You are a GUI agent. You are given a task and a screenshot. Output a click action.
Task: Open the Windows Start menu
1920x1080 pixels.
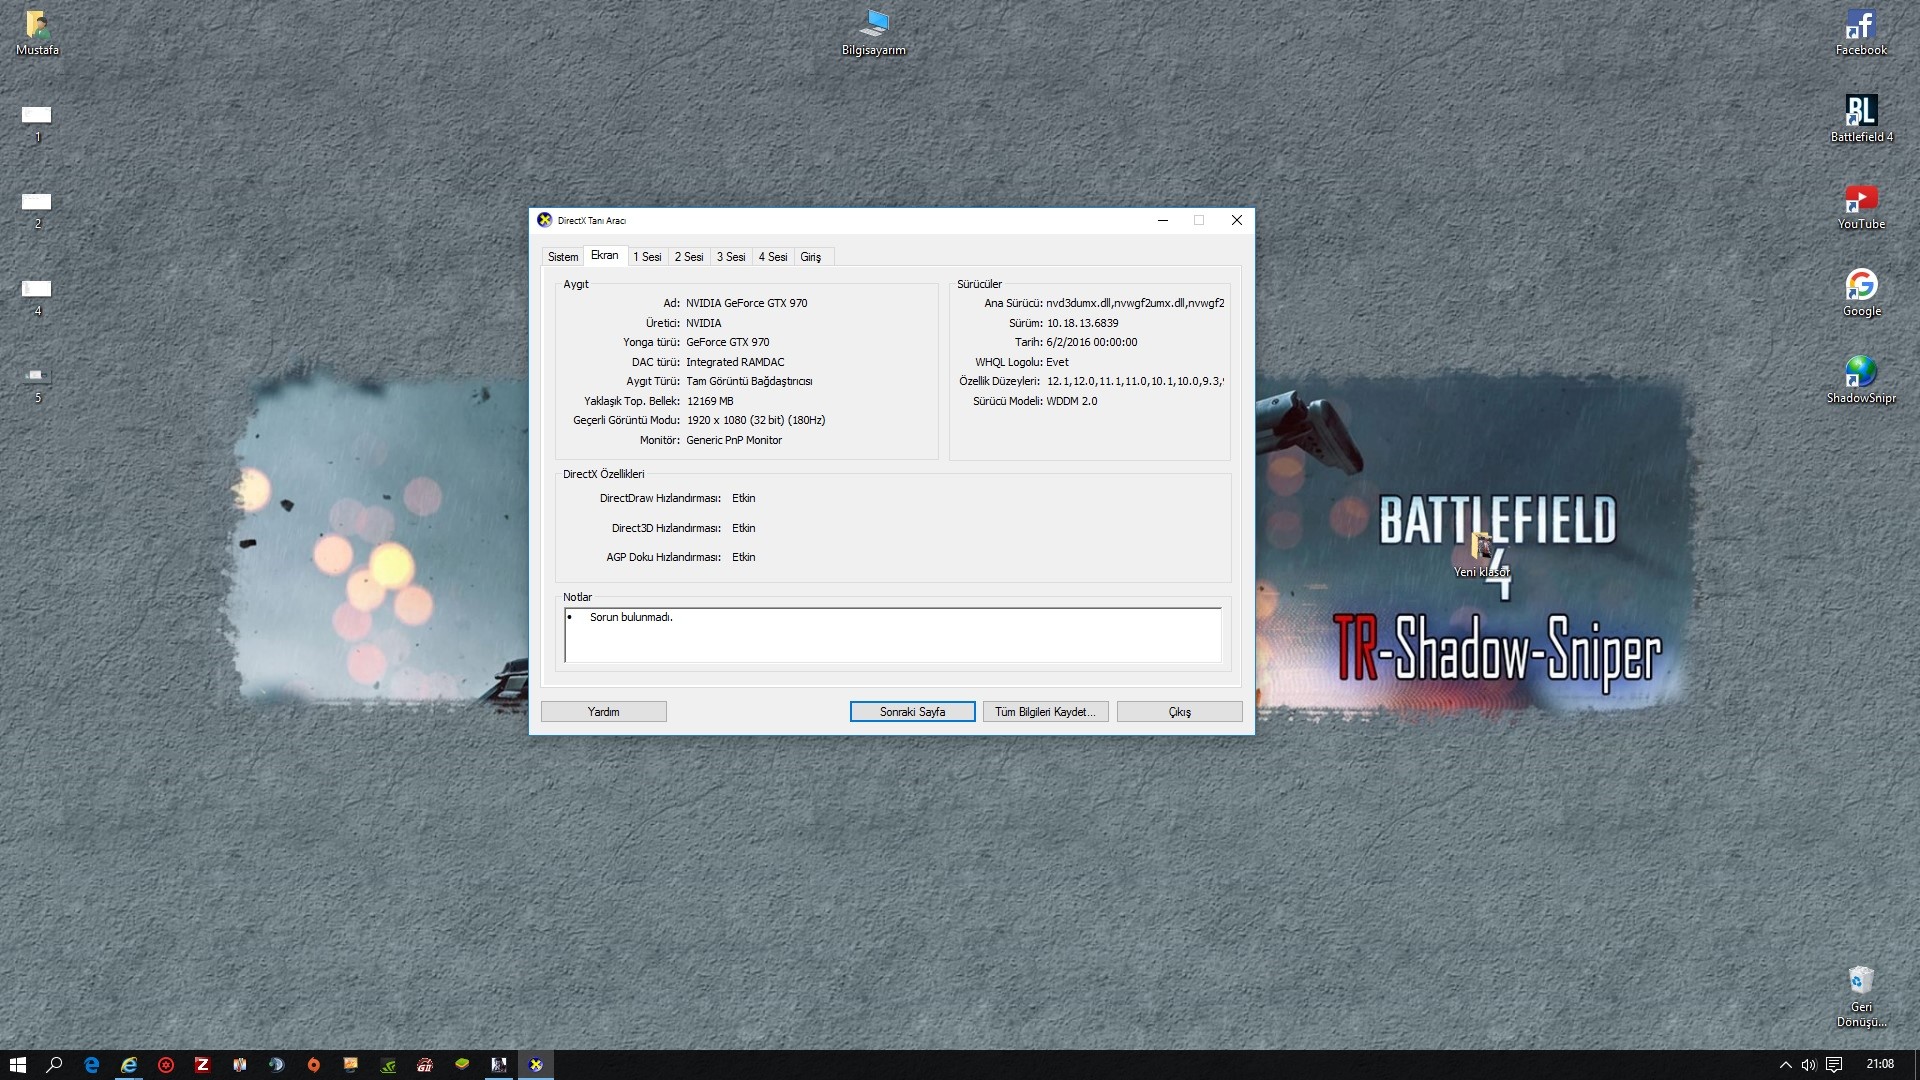pos(18,1065)
